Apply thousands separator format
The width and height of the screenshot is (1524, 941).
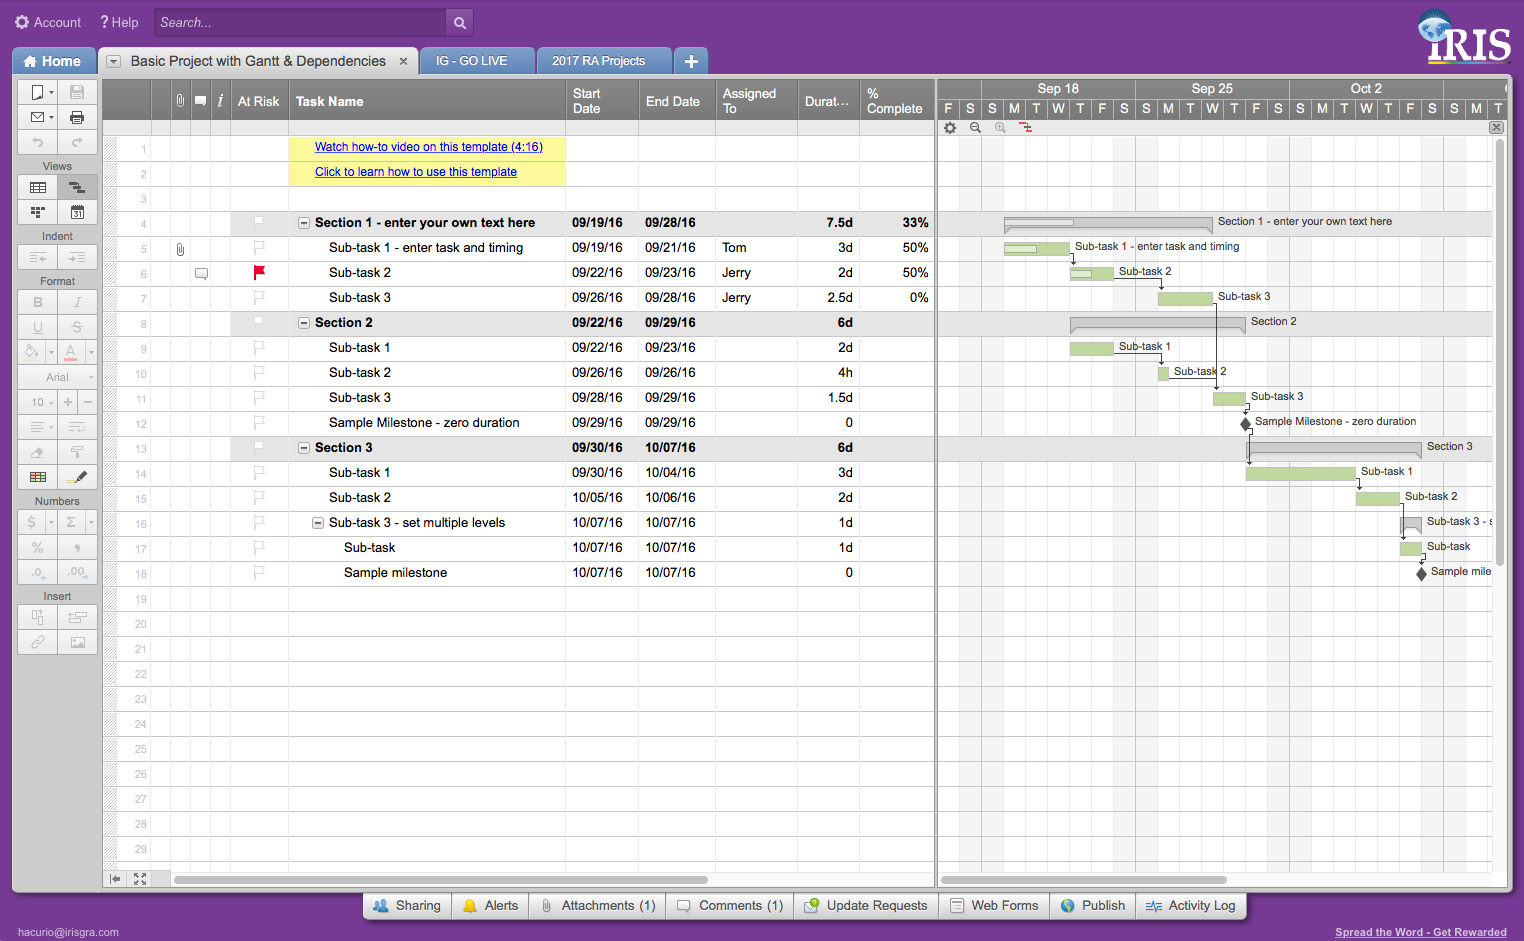[77, 547]
